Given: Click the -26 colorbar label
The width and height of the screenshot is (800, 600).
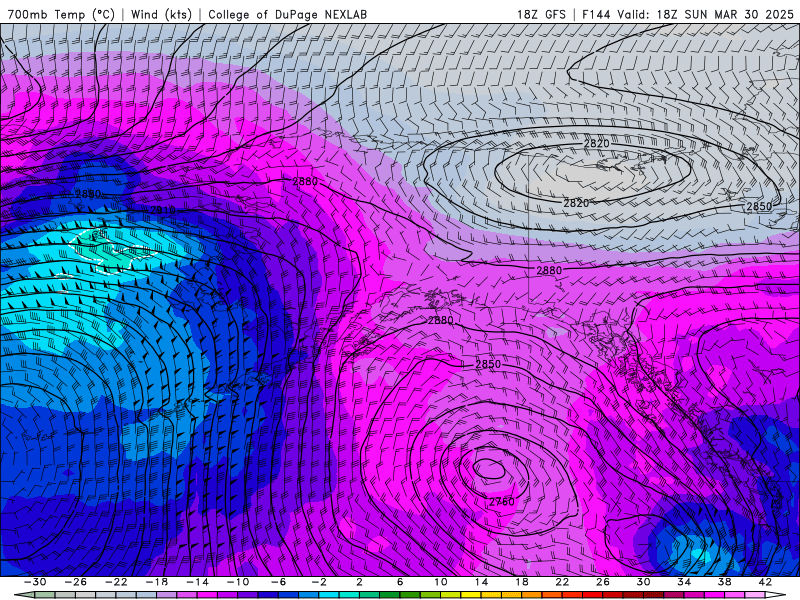Looking at the screenshot, I should [76, 582].
